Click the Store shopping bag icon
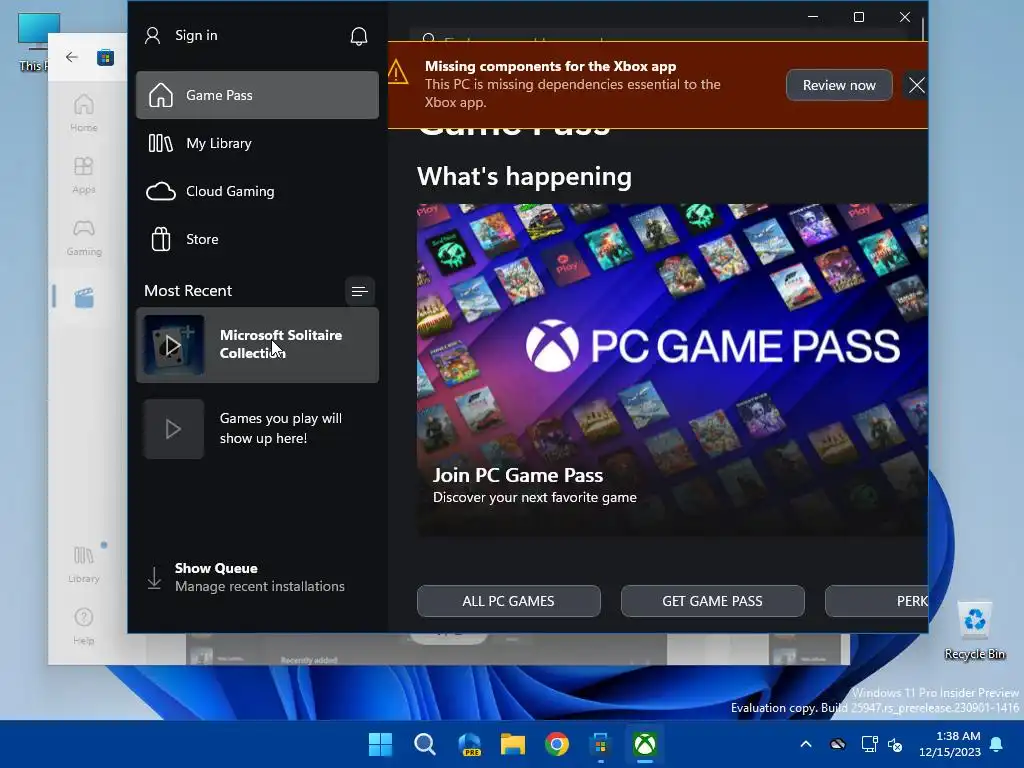 coord(161,239)
